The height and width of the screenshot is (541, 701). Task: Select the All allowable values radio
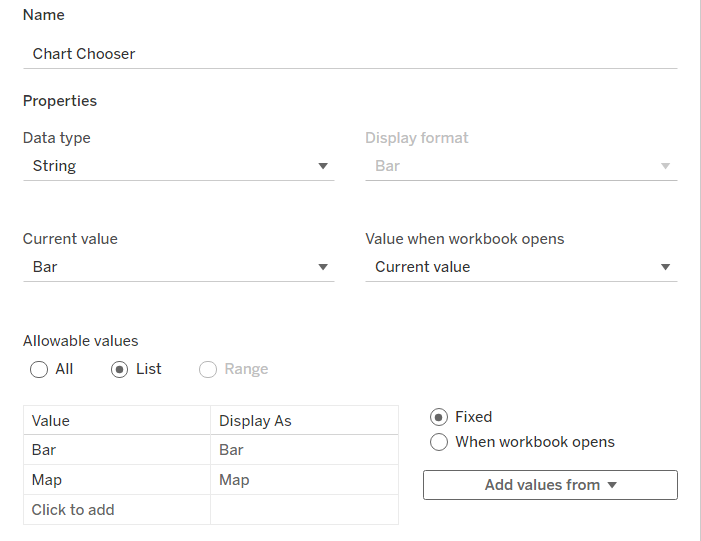pos(39,369)
